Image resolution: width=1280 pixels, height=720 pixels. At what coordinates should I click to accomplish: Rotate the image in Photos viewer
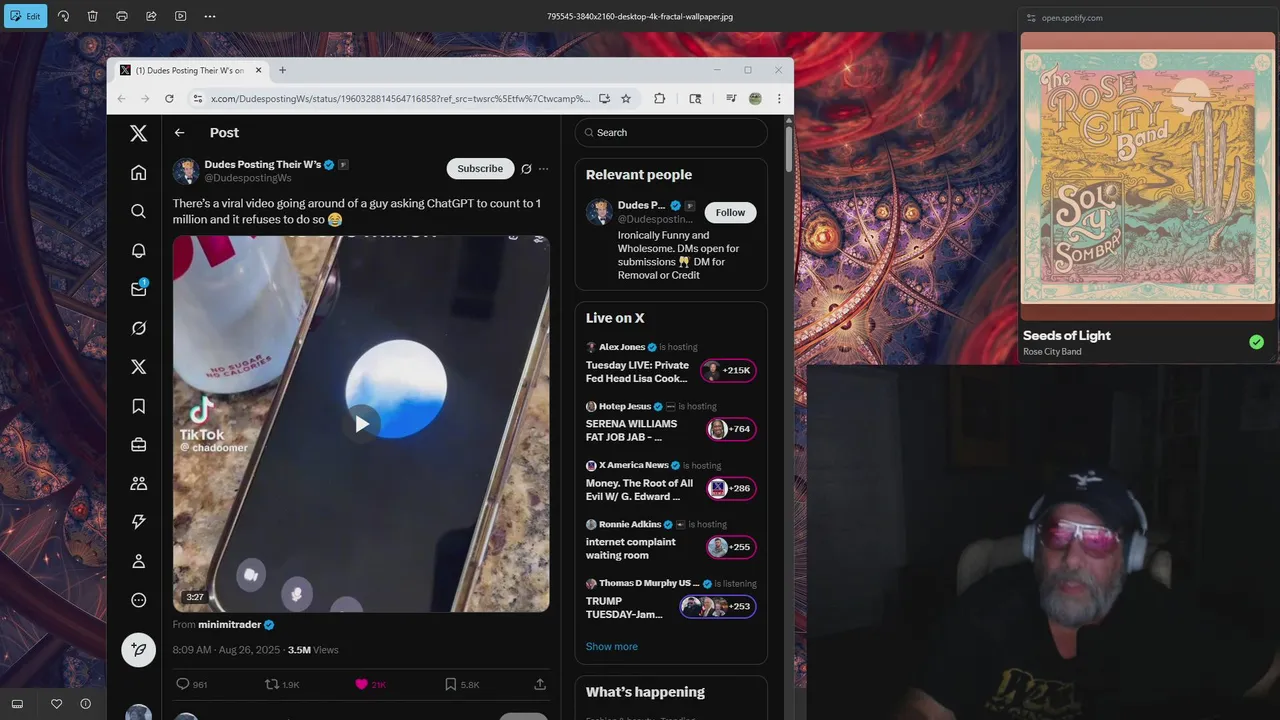click(x=63, y=16)
